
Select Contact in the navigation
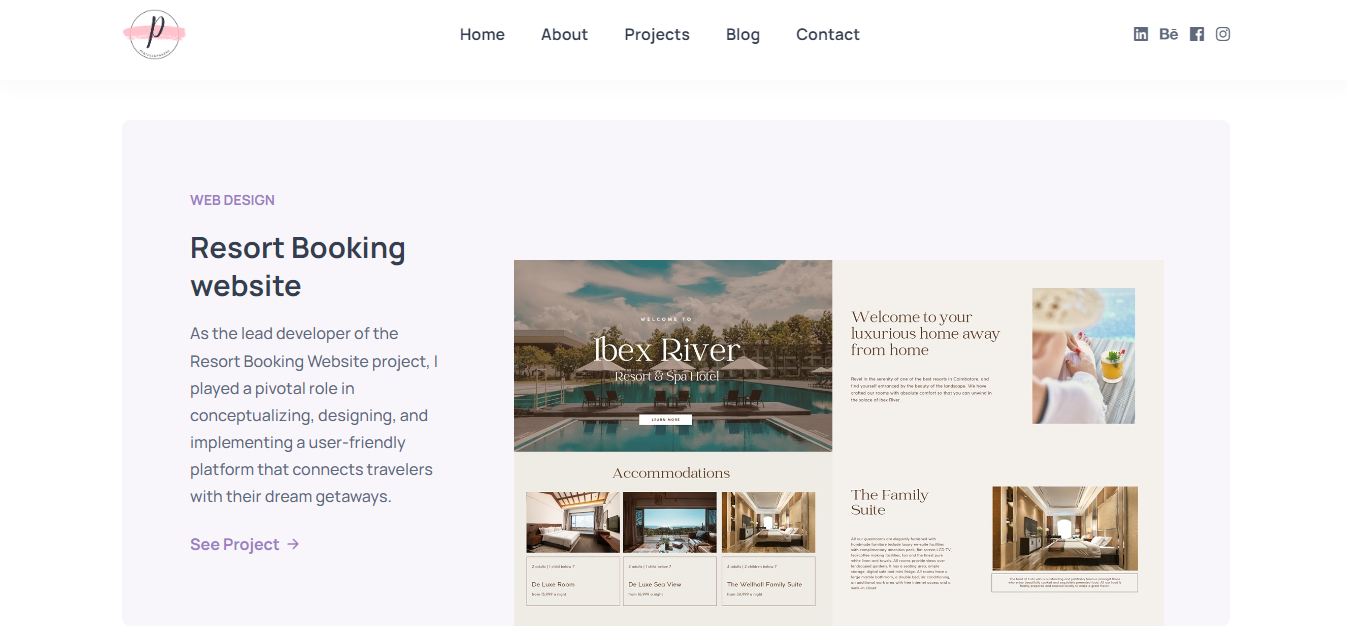click(x=827, y=34)
